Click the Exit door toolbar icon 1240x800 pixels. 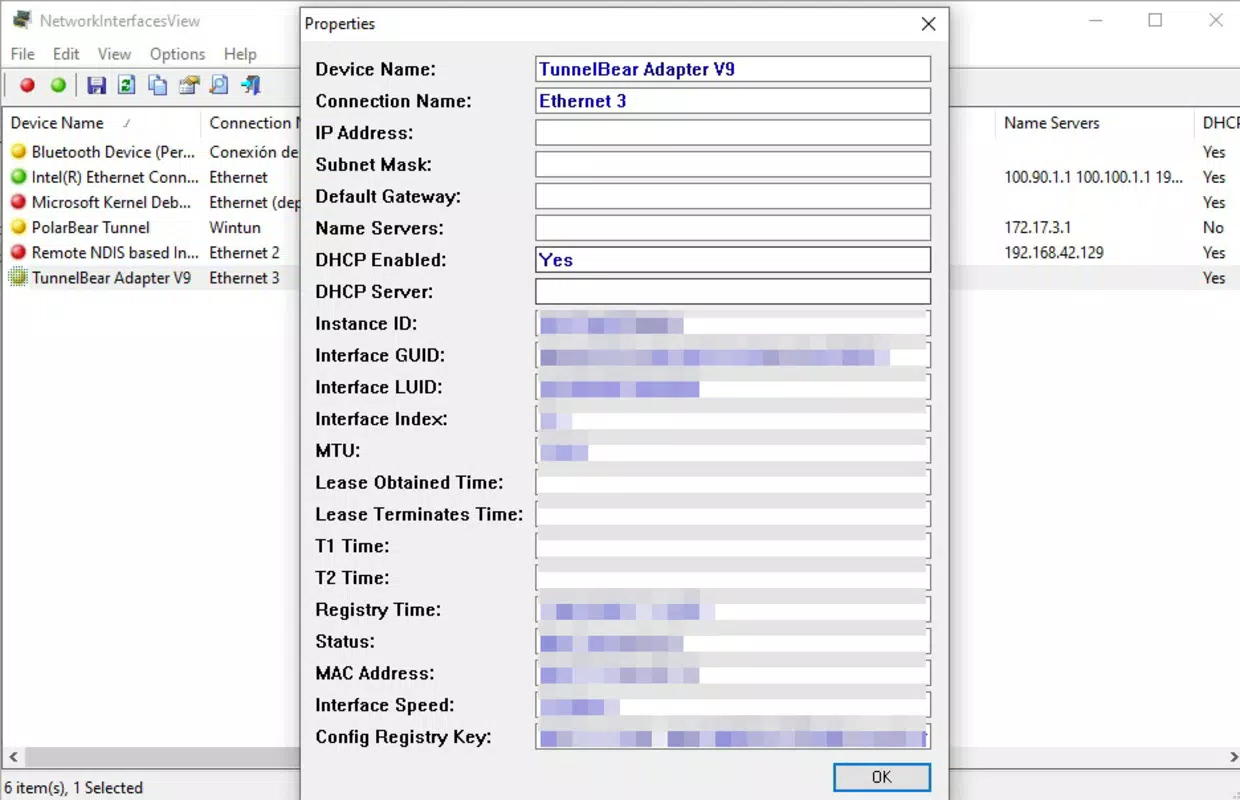[250, 85]
